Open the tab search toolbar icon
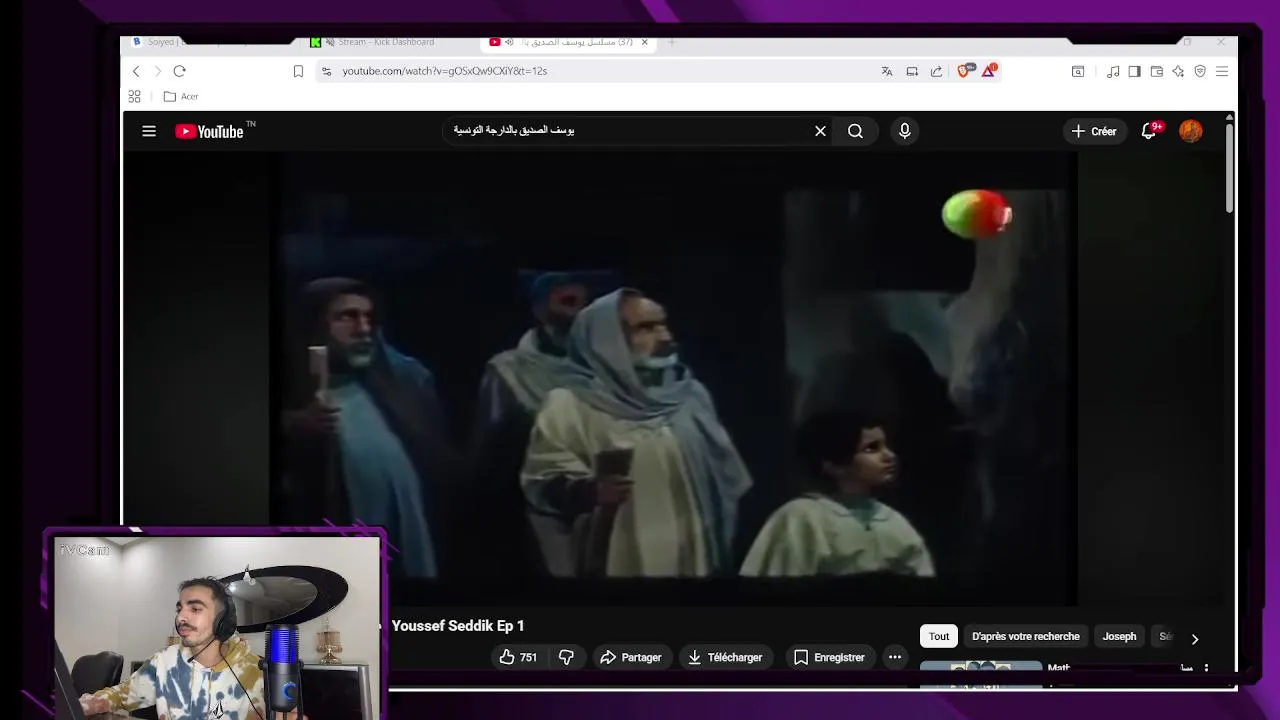1280x720 pixels. [x=1078, y=71]
